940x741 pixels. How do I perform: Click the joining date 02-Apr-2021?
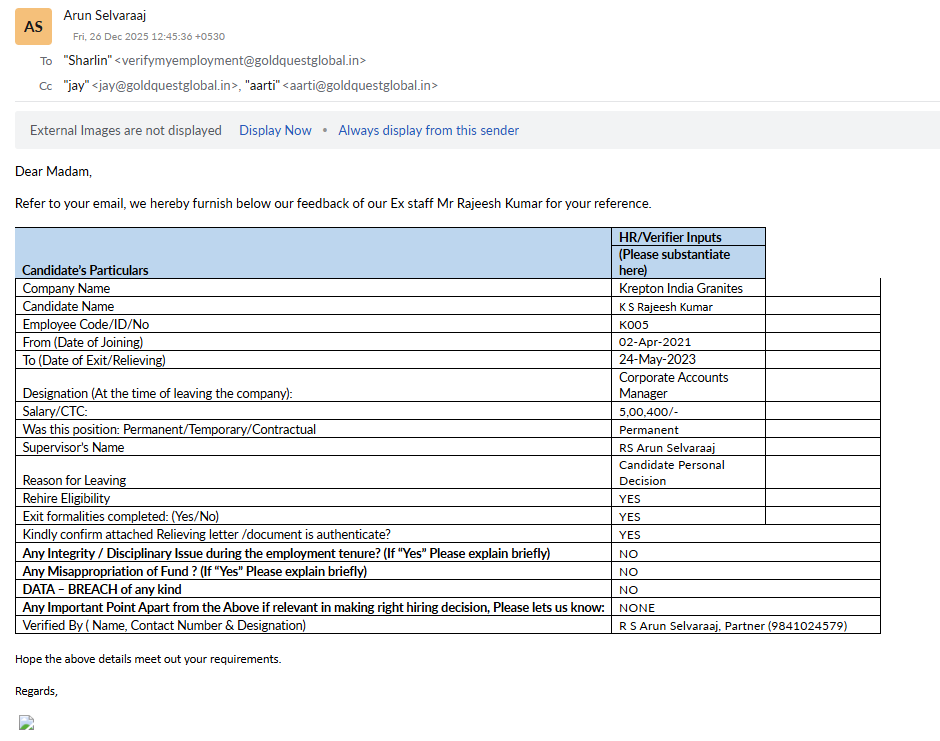tap(655, 343)
